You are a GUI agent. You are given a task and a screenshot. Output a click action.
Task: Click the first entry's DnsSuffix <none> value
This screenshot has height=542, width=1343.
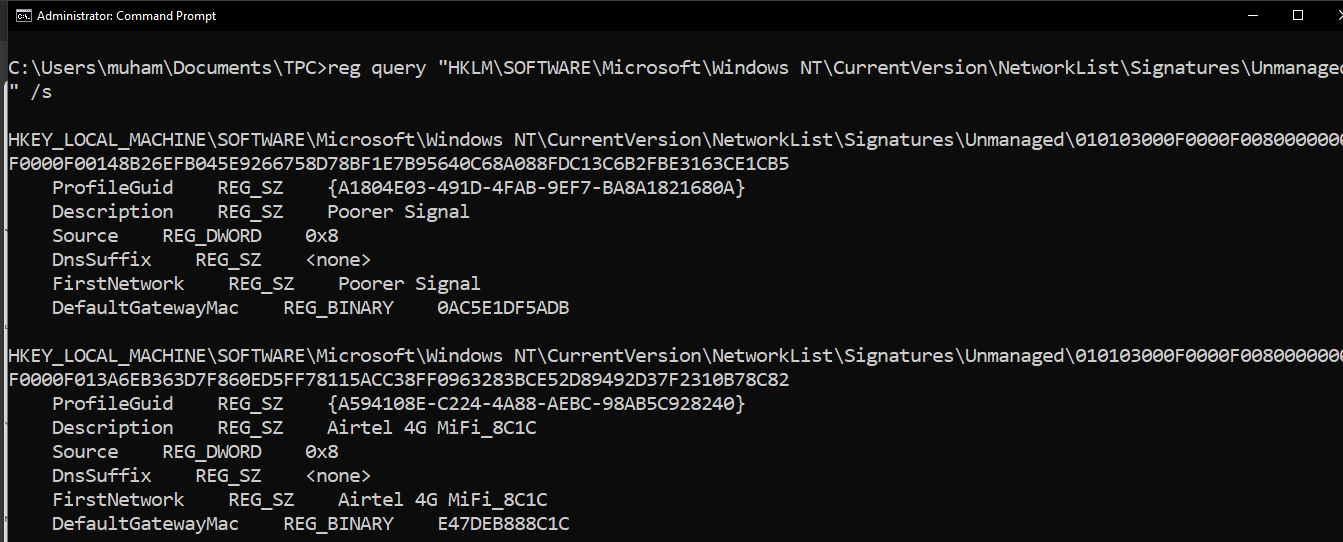pyautogui.click(x=338, y=260)
